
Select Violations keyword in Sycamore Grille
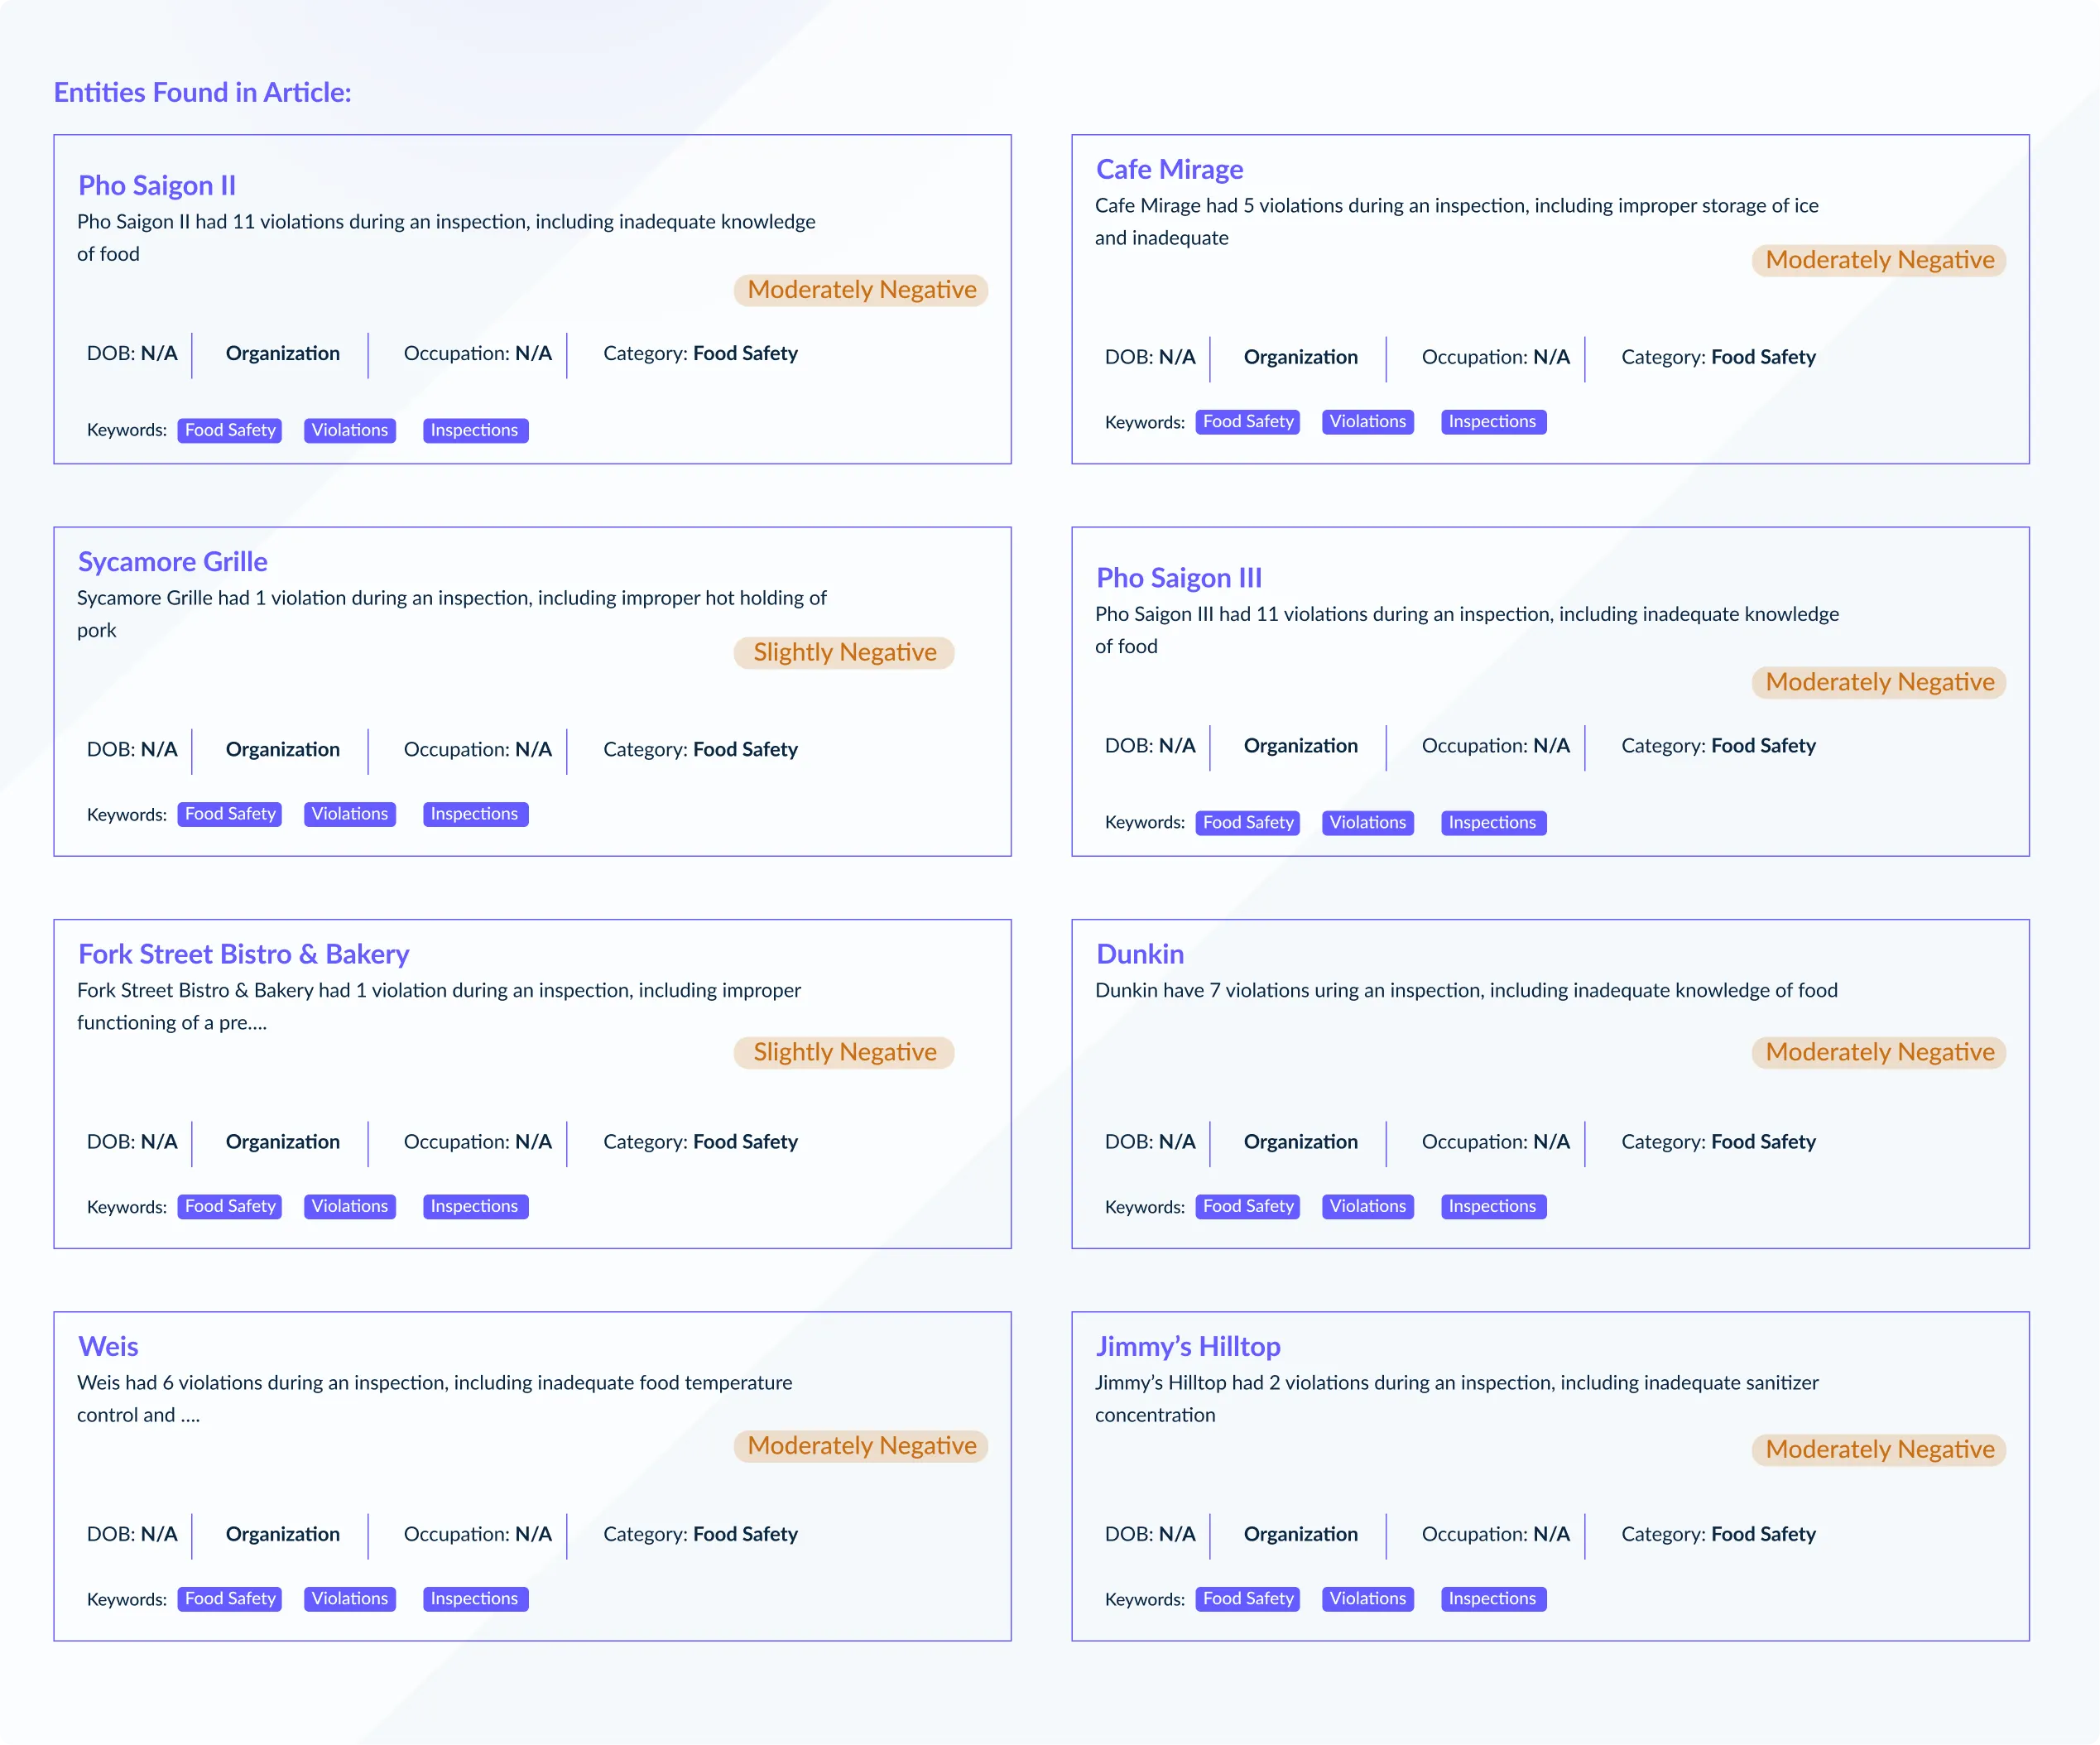350,814
